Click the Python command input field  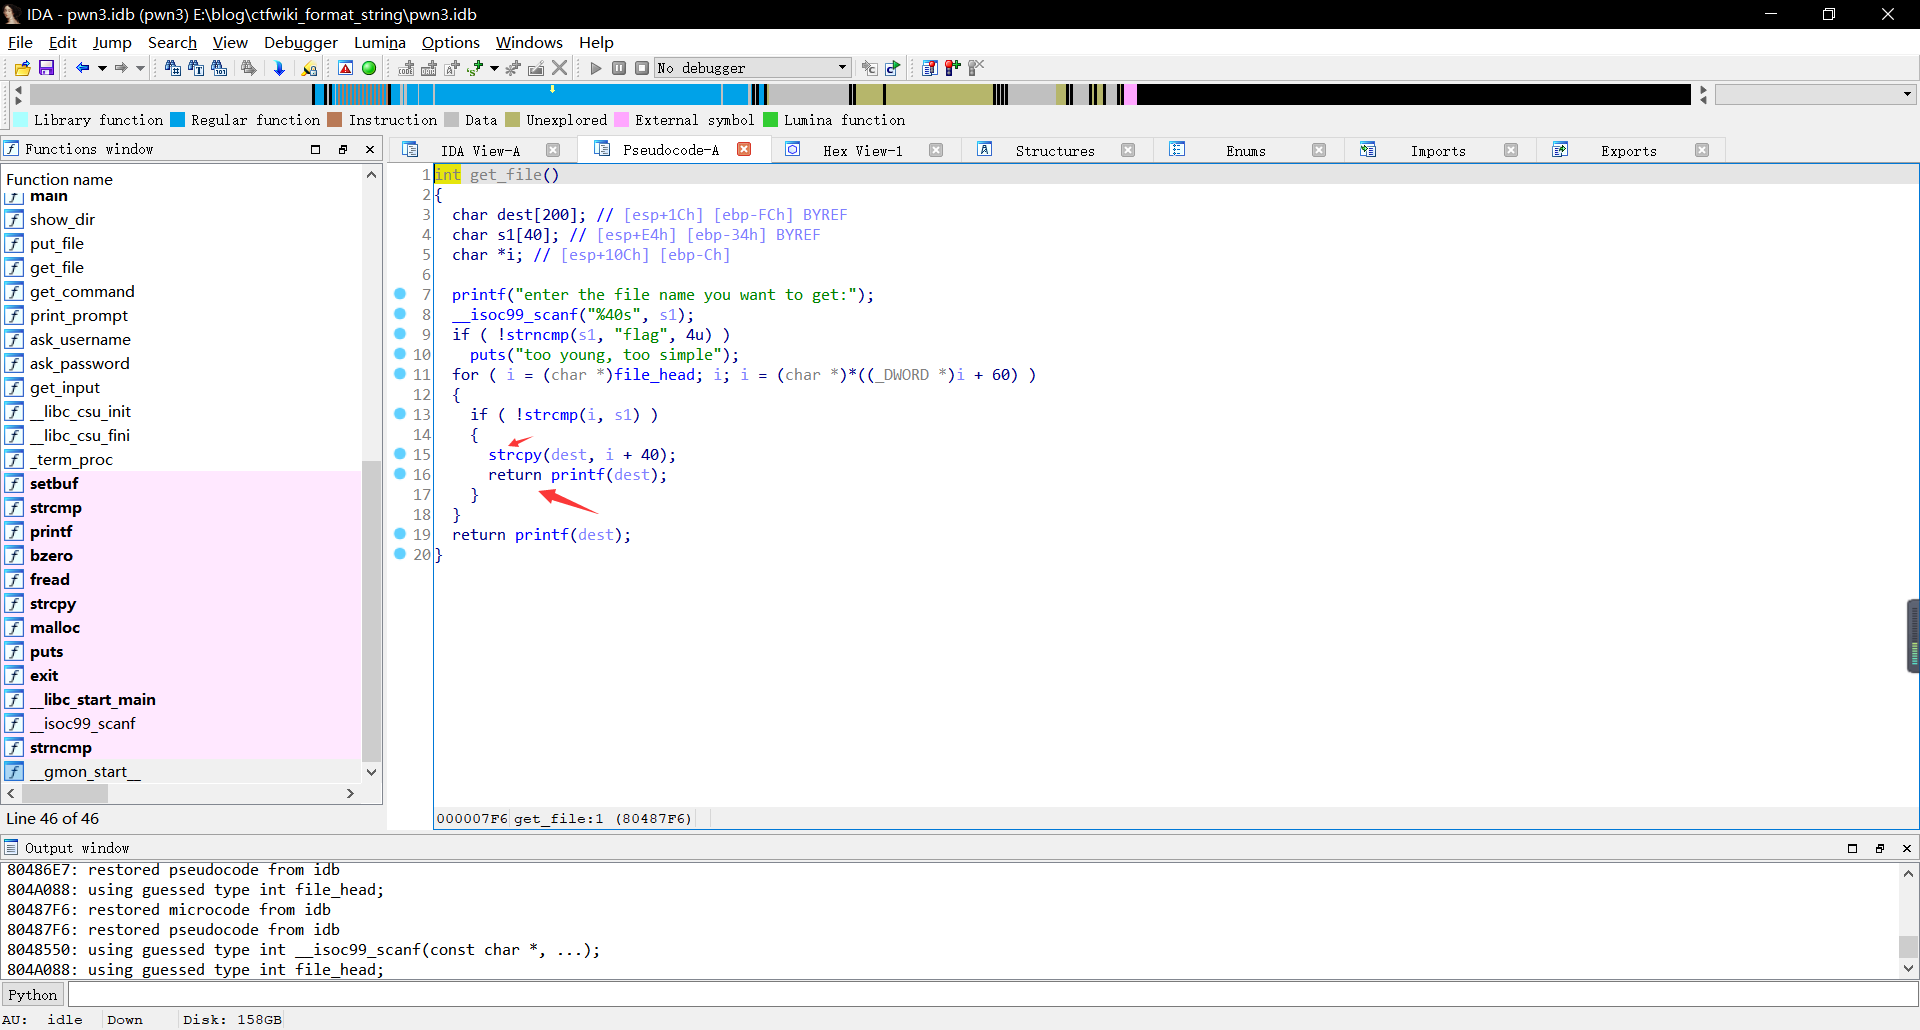point(991,995)
